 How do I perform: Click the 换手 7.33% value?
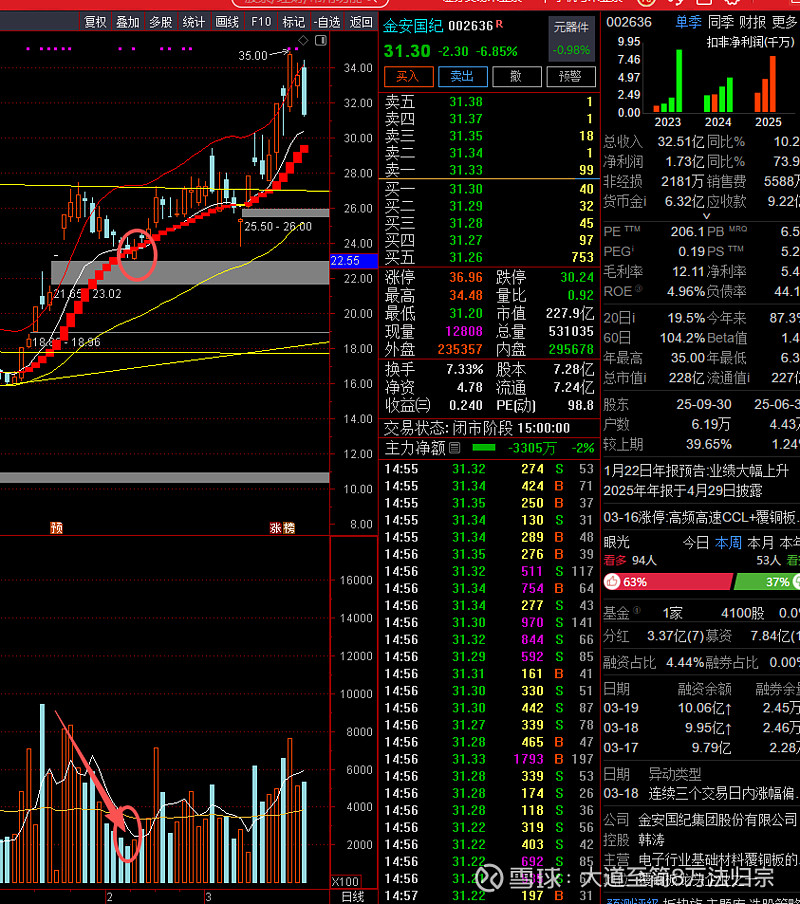pos(465,369)
